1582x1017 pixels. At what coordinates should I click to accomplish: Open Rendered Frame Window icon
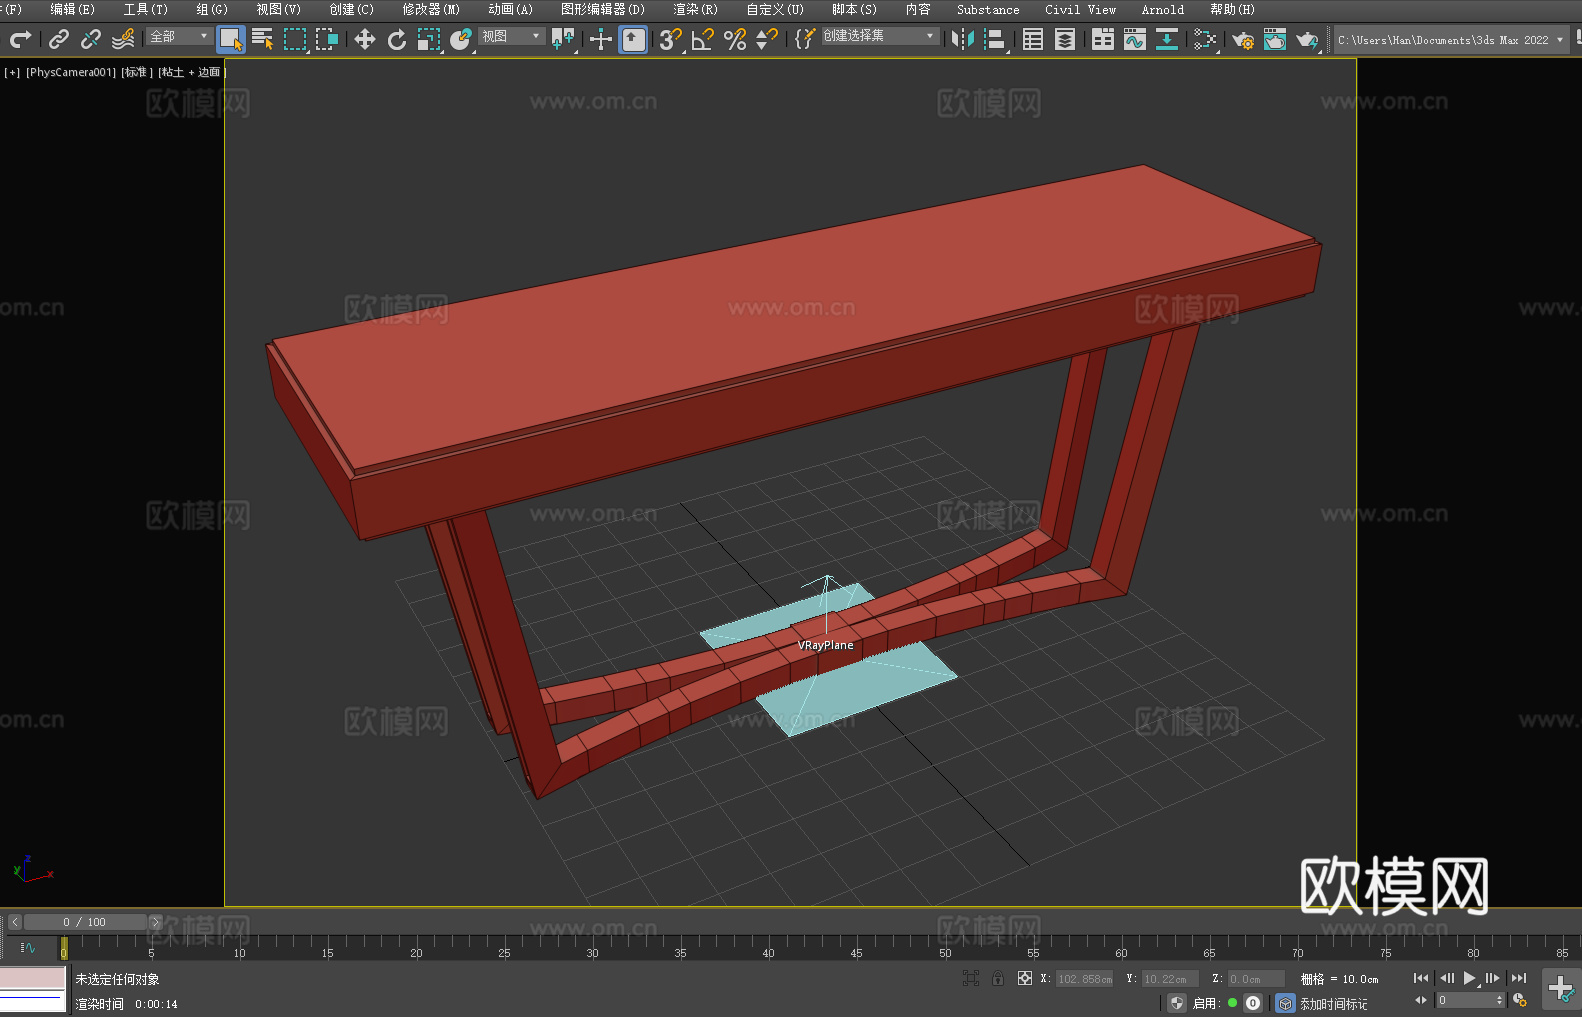[1275, 39]
